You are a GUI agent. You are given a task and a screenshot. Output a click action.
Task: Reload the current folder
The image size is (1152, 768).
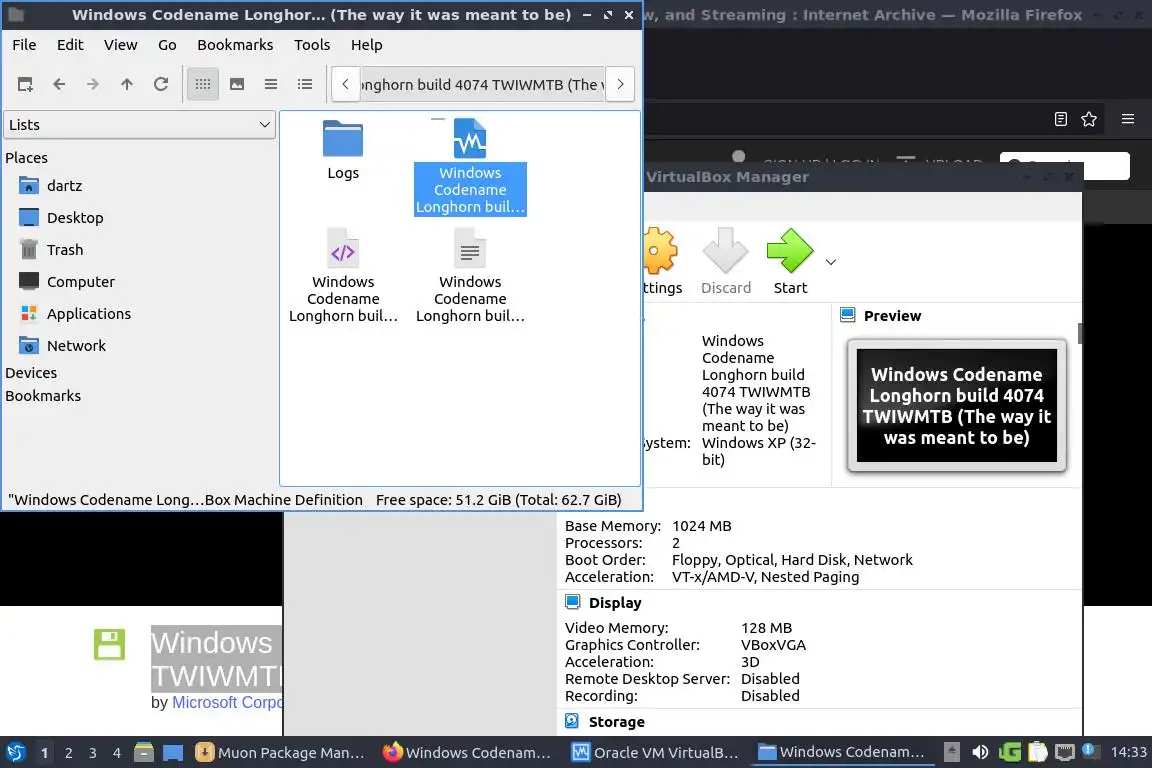[161, 85]
